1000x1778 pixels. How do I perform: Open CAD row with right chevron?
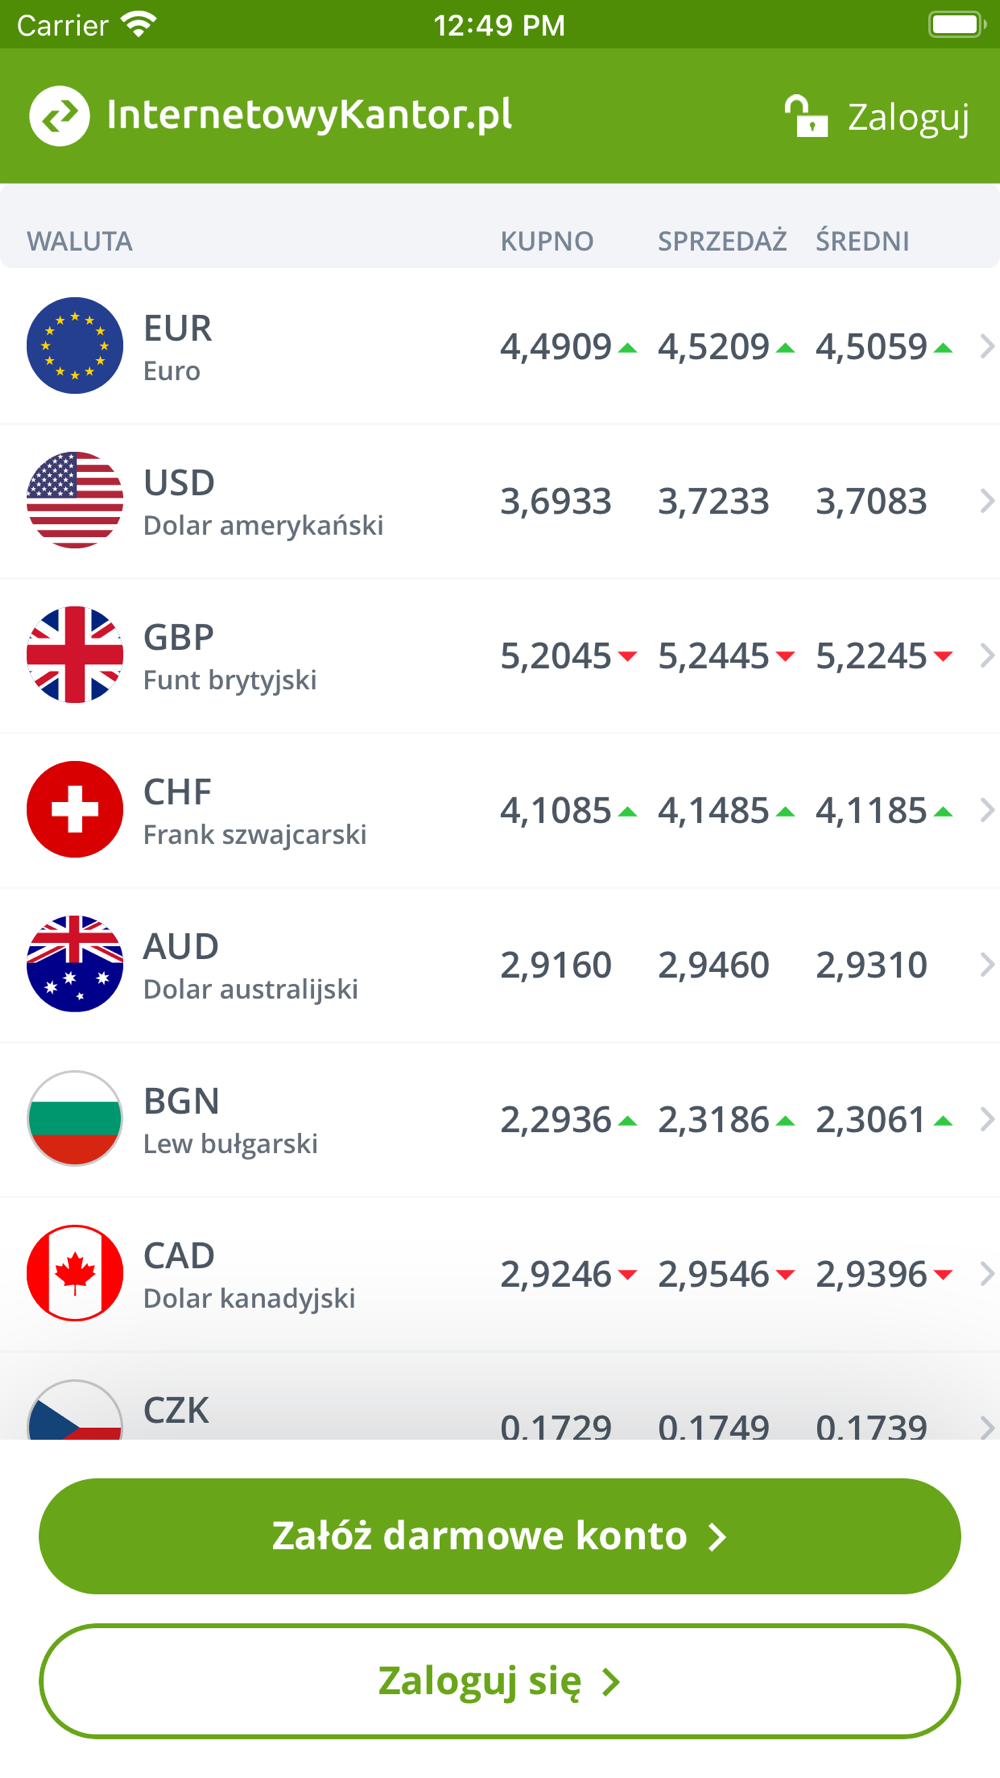click(x=987, y=1273)
